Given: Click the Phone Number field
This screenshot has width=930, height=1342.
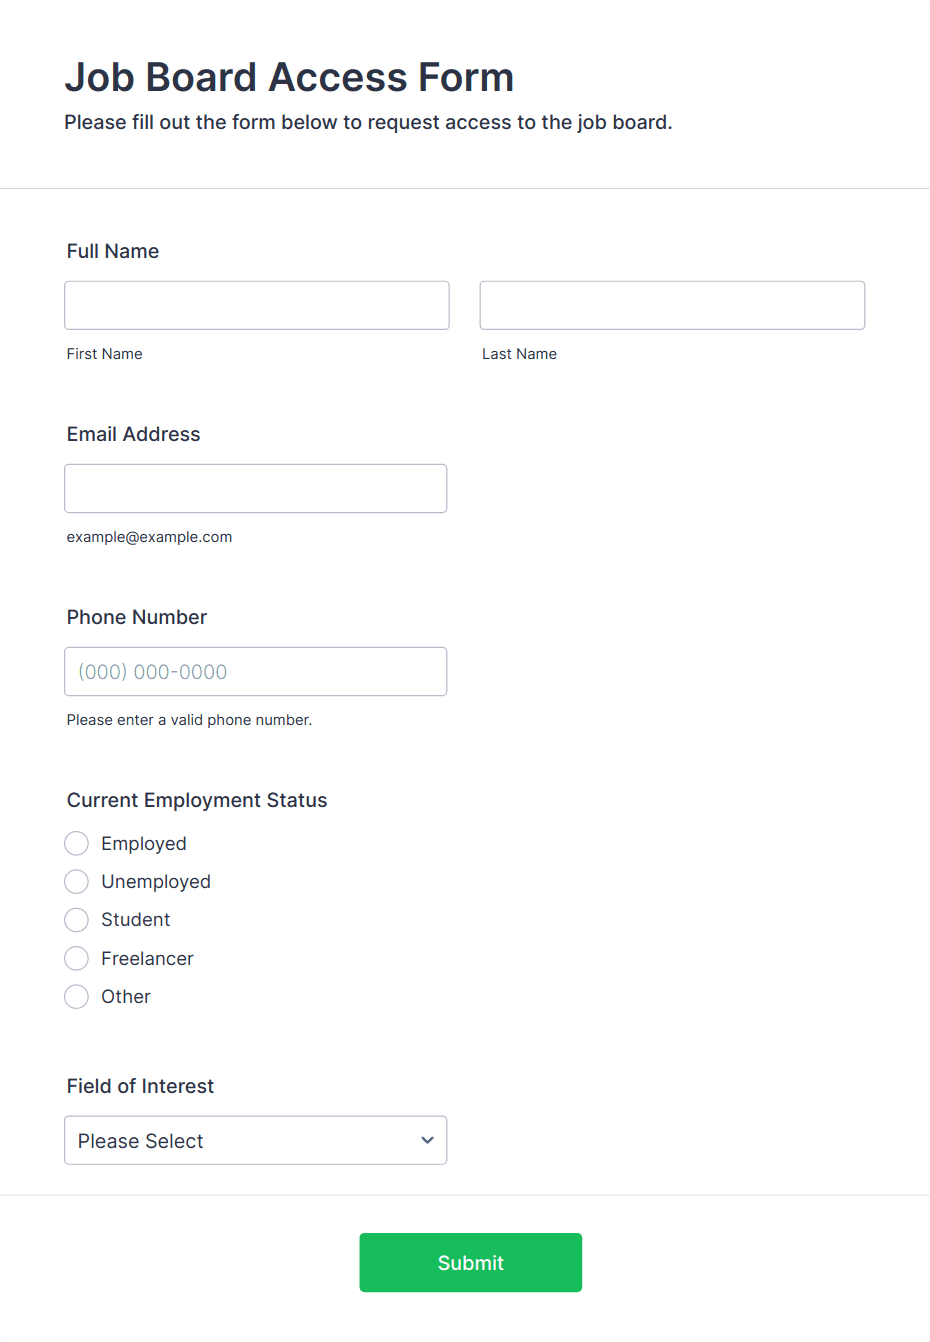Looking at the screenshot, I should point(256,671).
